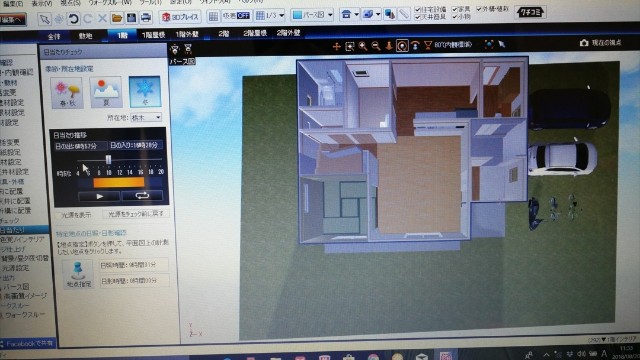This screenshot has height=360, width=640.
Task: Click the blue fit-to-view target icon
Action: pos(489,44)
